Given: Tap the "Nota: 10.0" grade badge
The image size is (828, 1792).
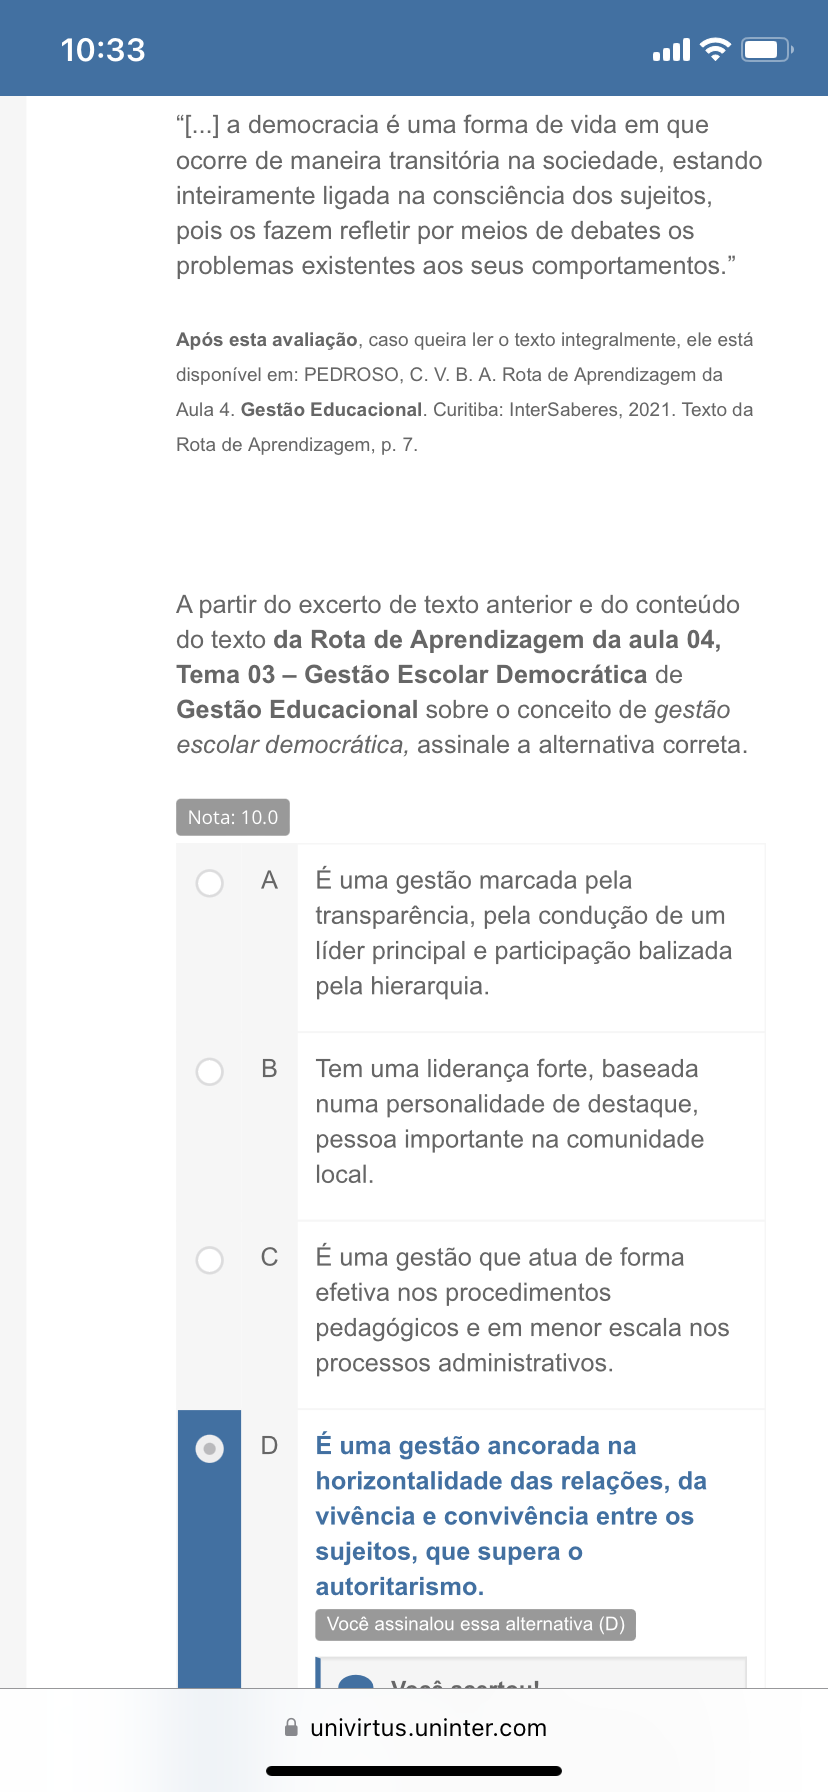Looking at the screenshot, I should [233, 817].
